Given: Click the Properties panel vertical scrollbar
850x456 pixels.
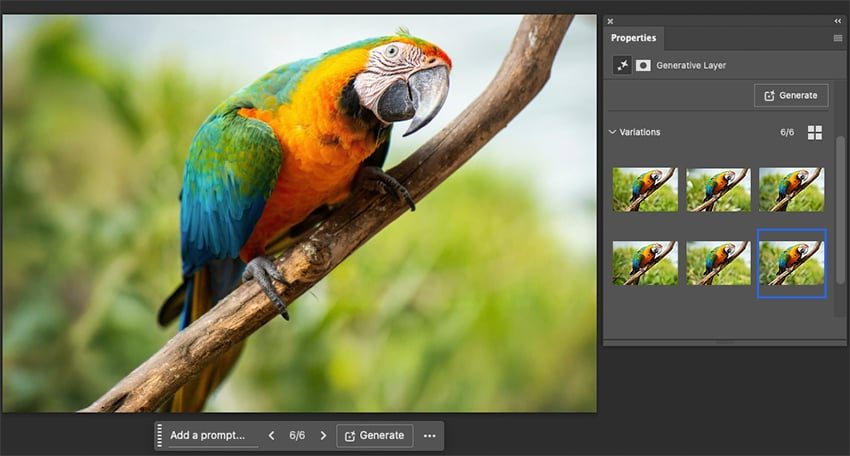Looking at the screenshot, I should [x=840, y=220].
